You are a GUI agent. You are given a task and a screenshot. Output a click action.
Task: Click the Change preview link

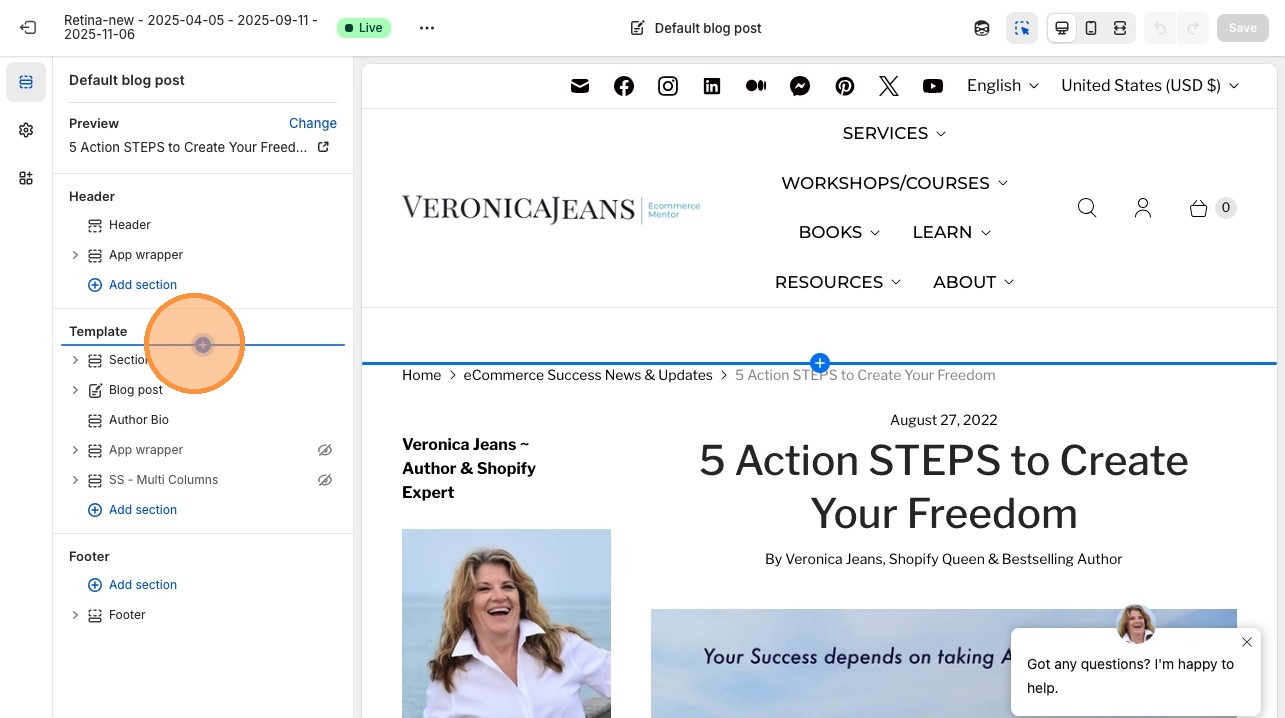click(x=313, y=123)
